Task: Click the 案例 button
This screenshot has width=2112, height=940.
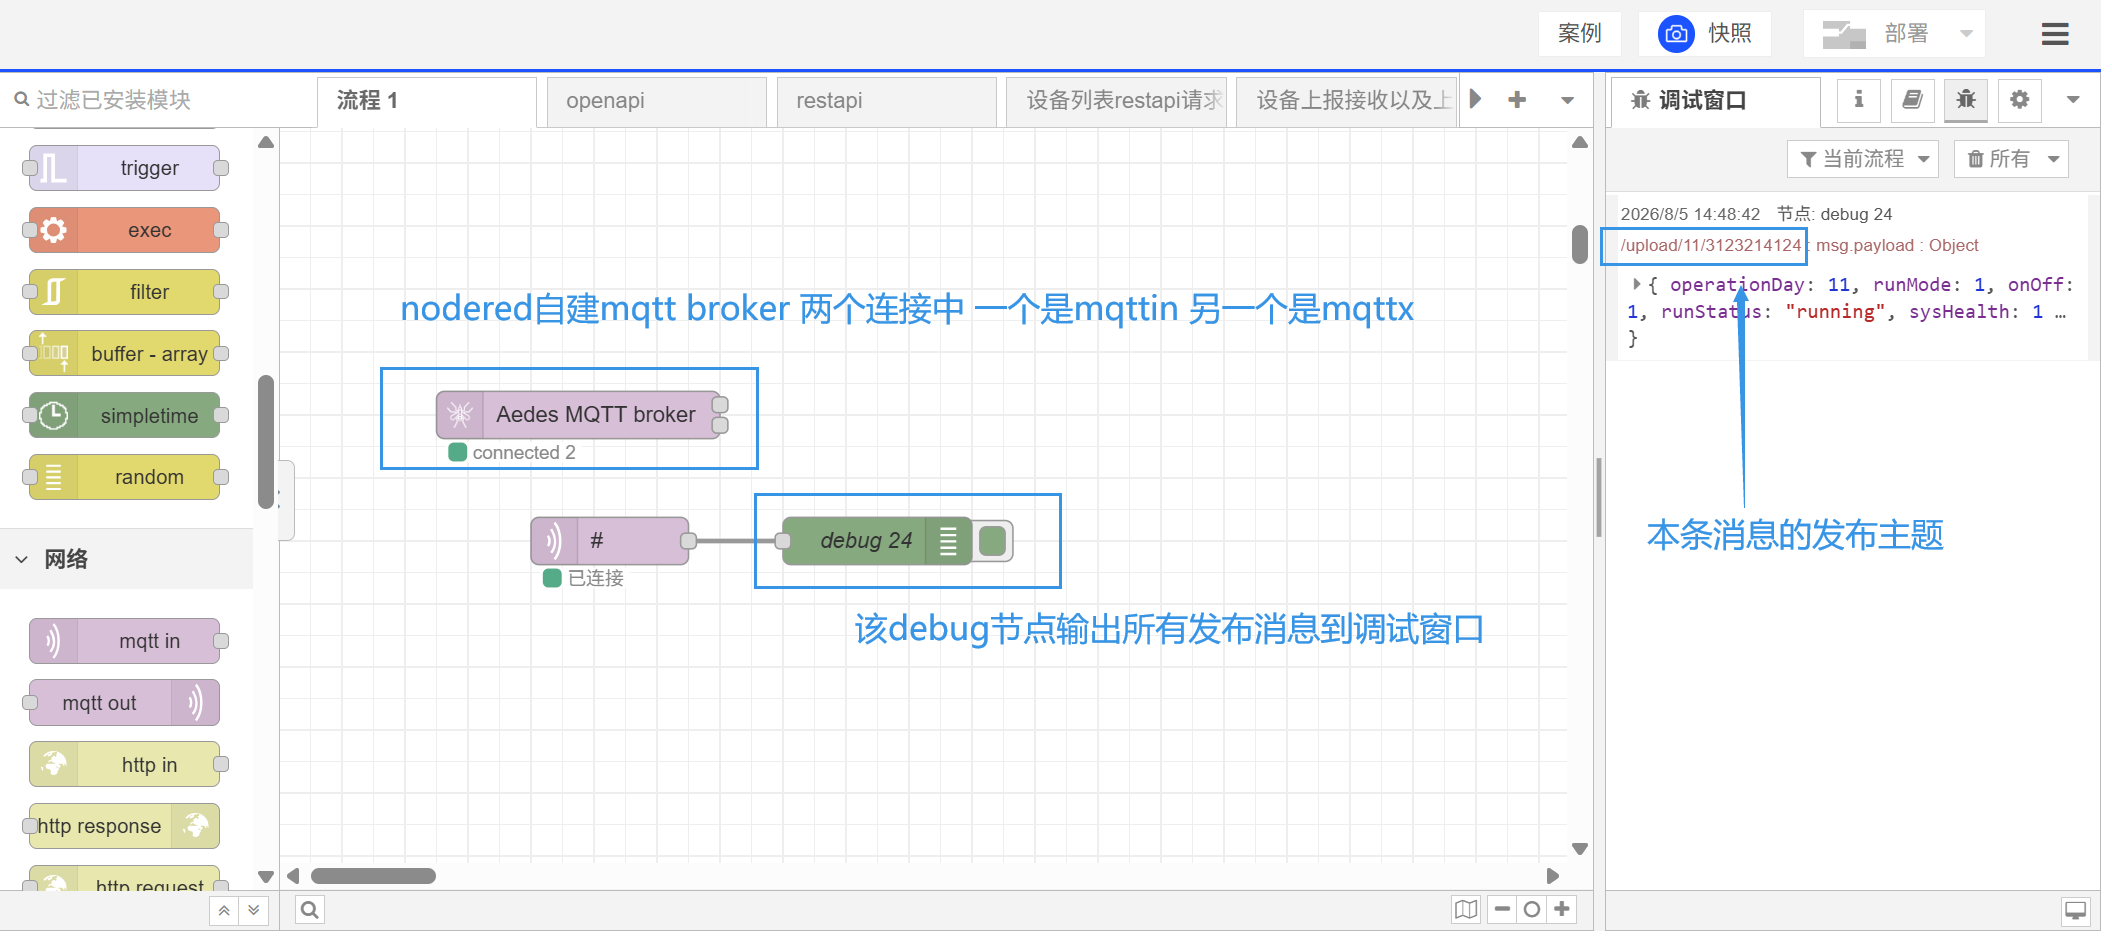Action: pyautogui.click(x=1580, y=34)
